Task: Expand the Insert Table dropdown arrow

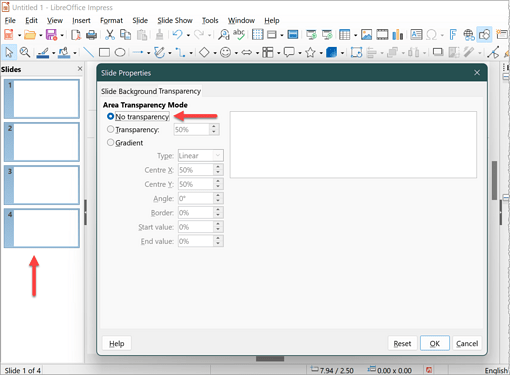Action: [x=355, y=35]
